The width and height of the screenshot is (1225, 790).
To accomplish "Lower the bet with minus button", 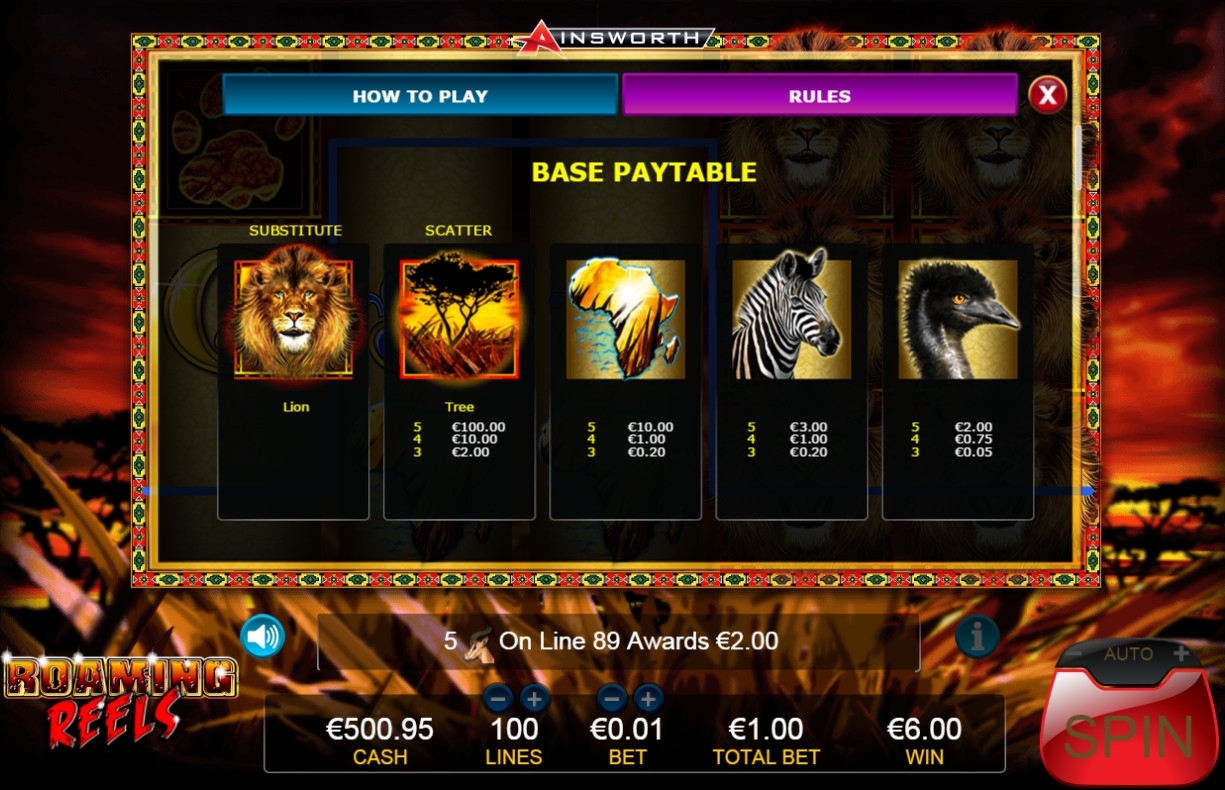I will click(x=612, y=698).
